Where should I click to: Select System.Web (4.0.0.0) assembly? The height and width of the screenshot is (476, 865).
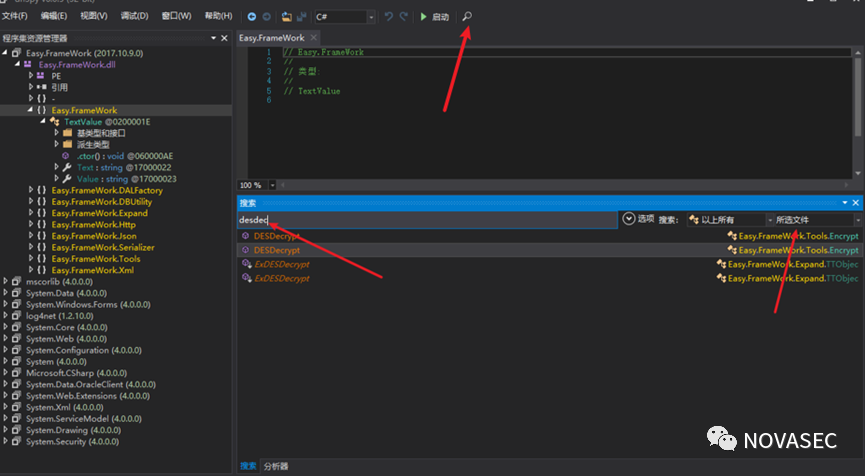coord(66,339)
